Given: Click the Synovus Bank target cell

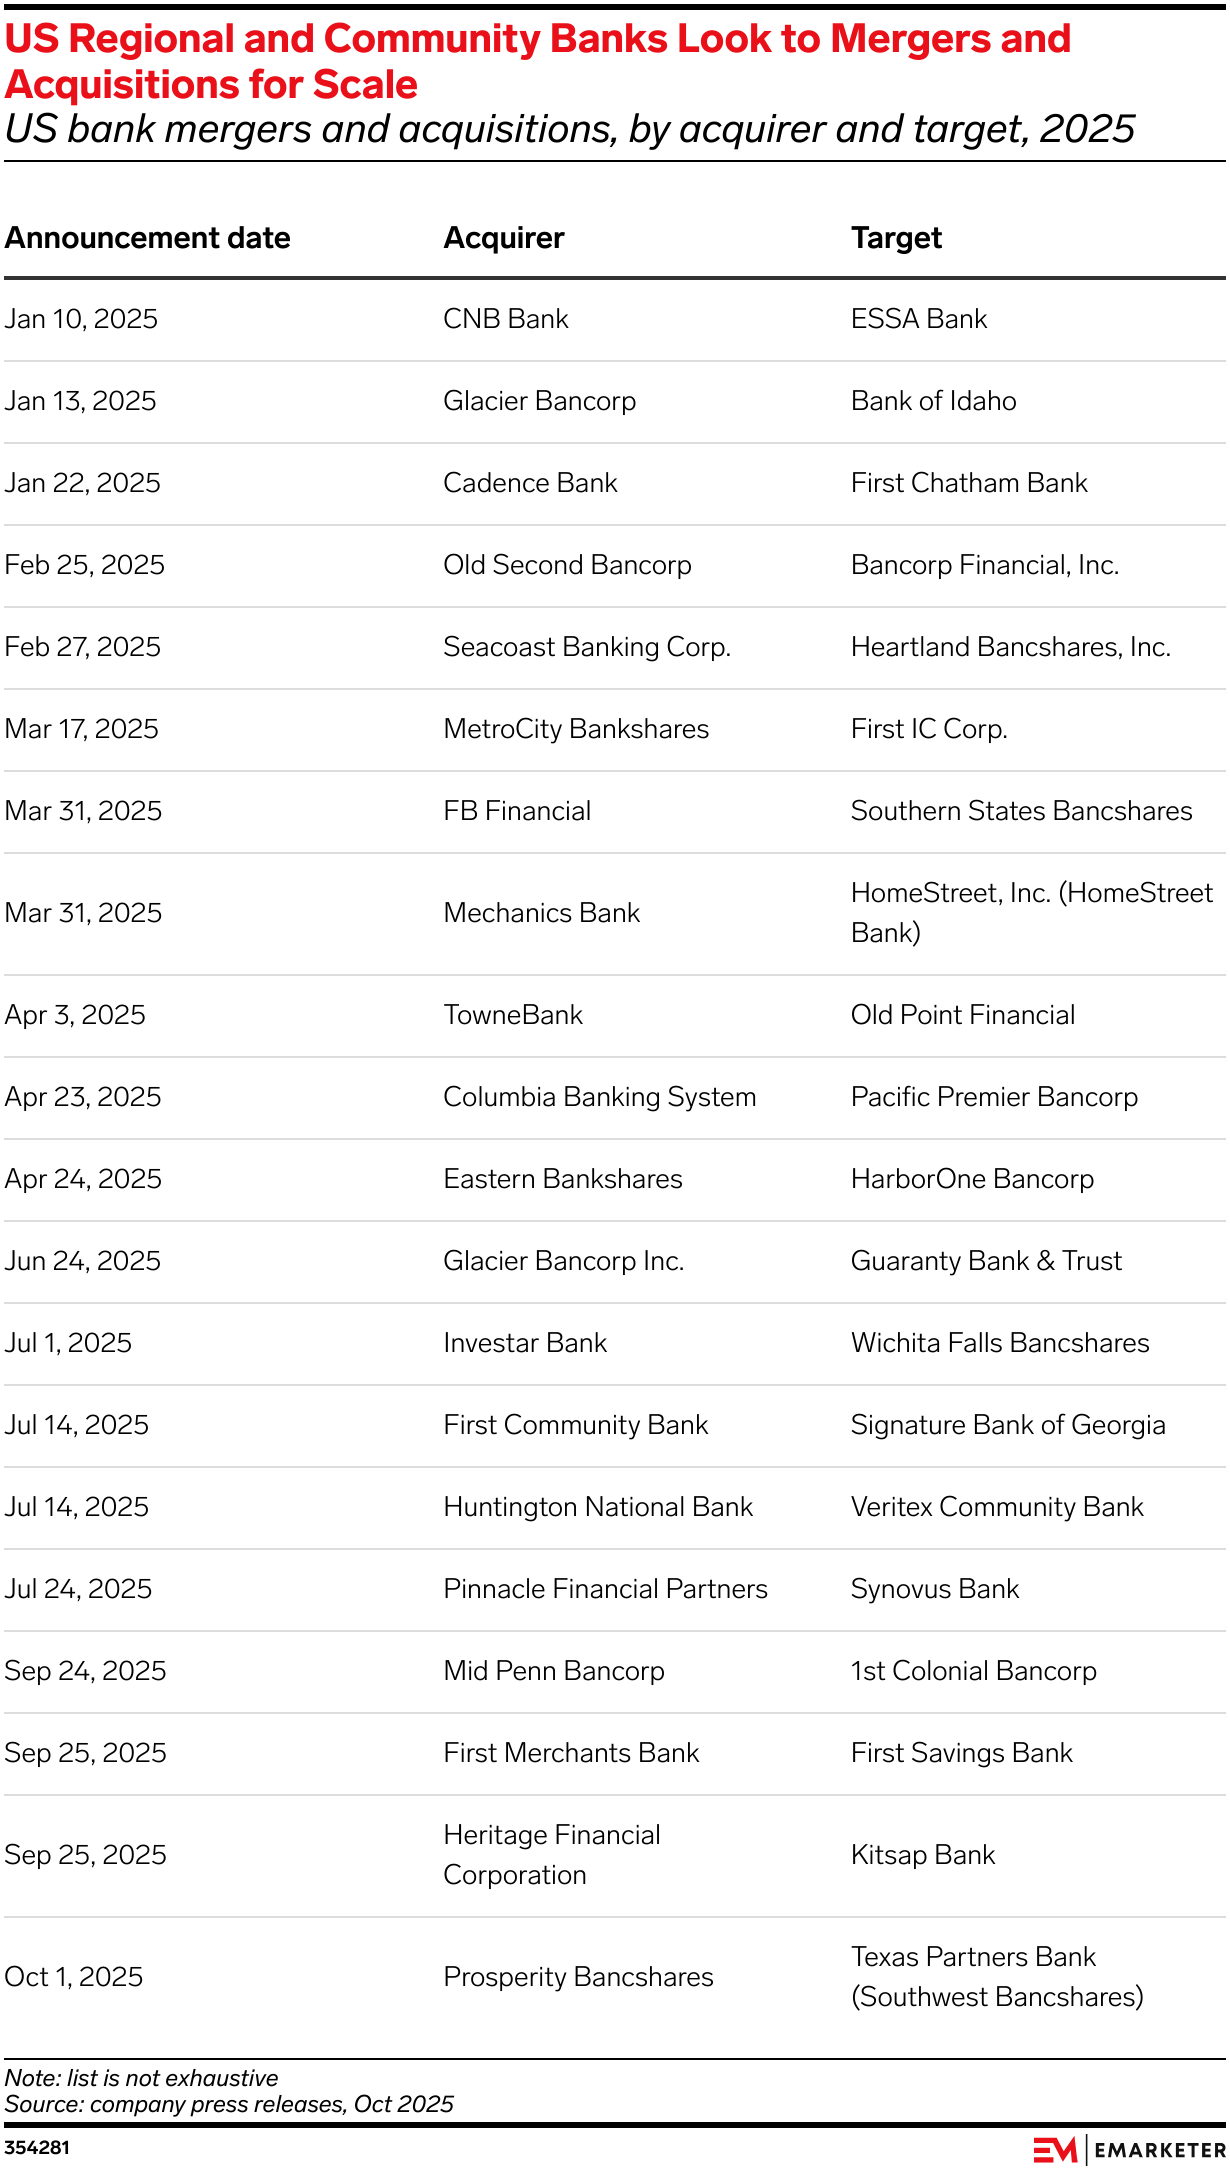Looking at the screenshot, I should (x=935, y=1589).
